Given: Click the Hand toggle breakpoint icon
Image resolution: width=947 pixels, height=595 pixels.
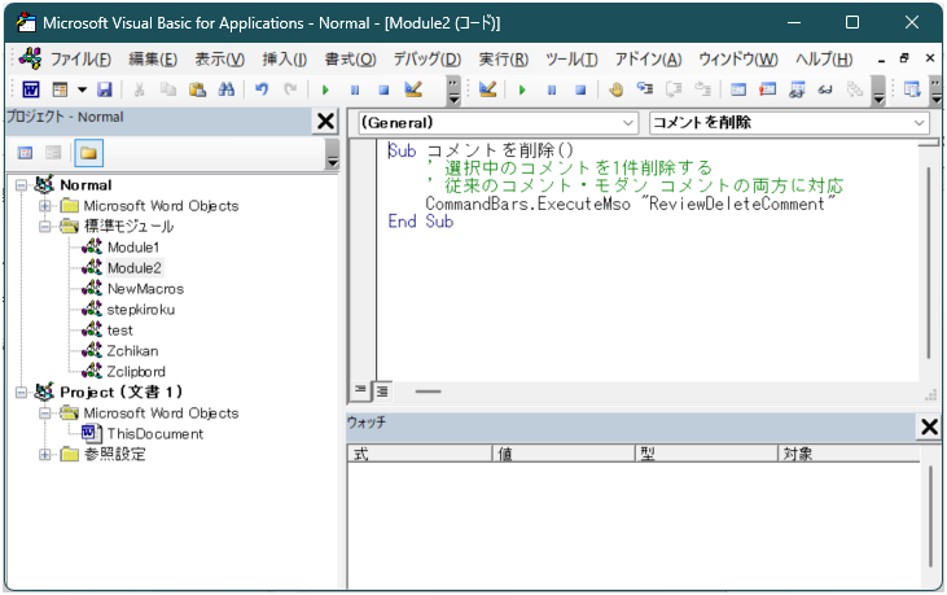Looking at the screenshot, I should coord(615,89).
